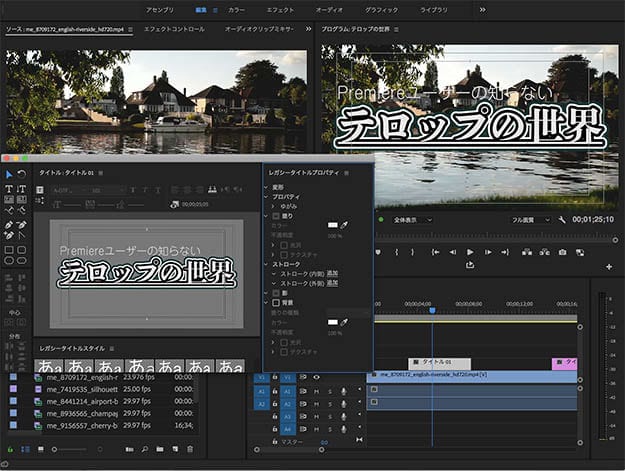This screenshot has width=625, height=471.
Task: Select the Rectangle shape tool
Action: 9,250
